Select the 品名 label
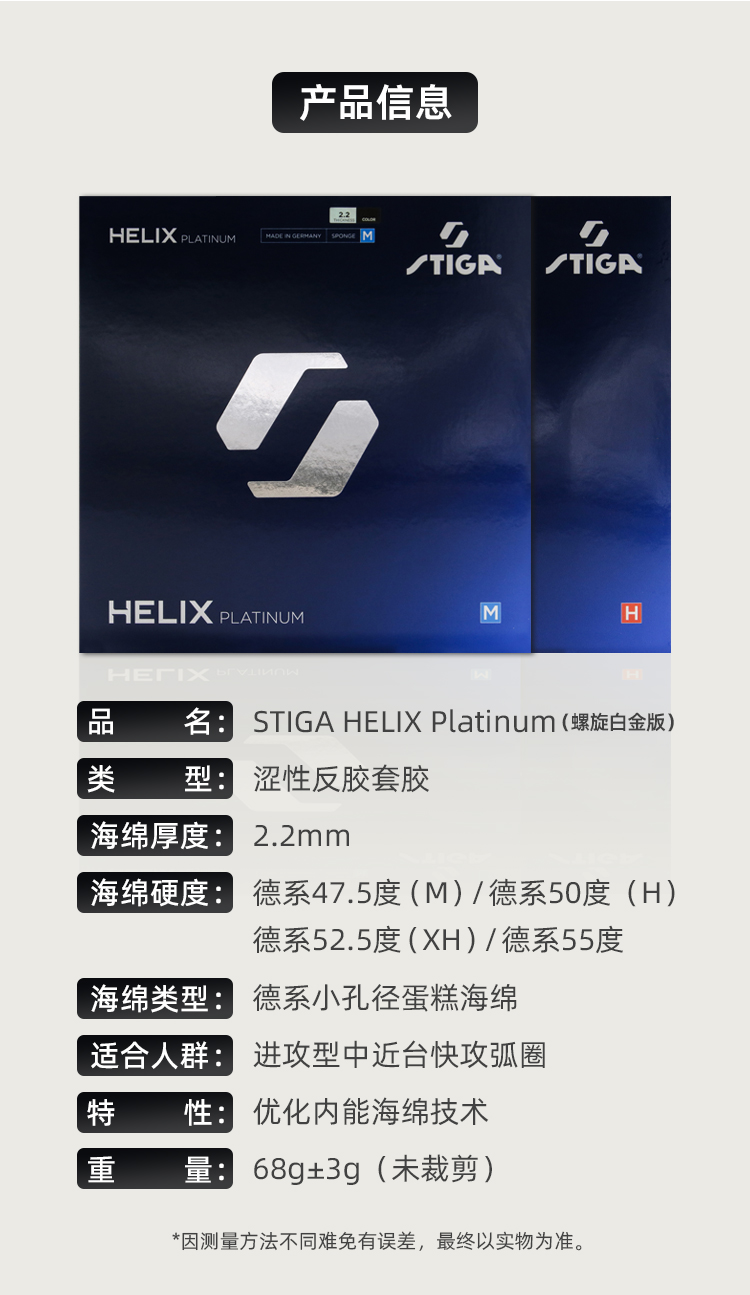Screen dimensions: 750x1295 pos(155,722)
